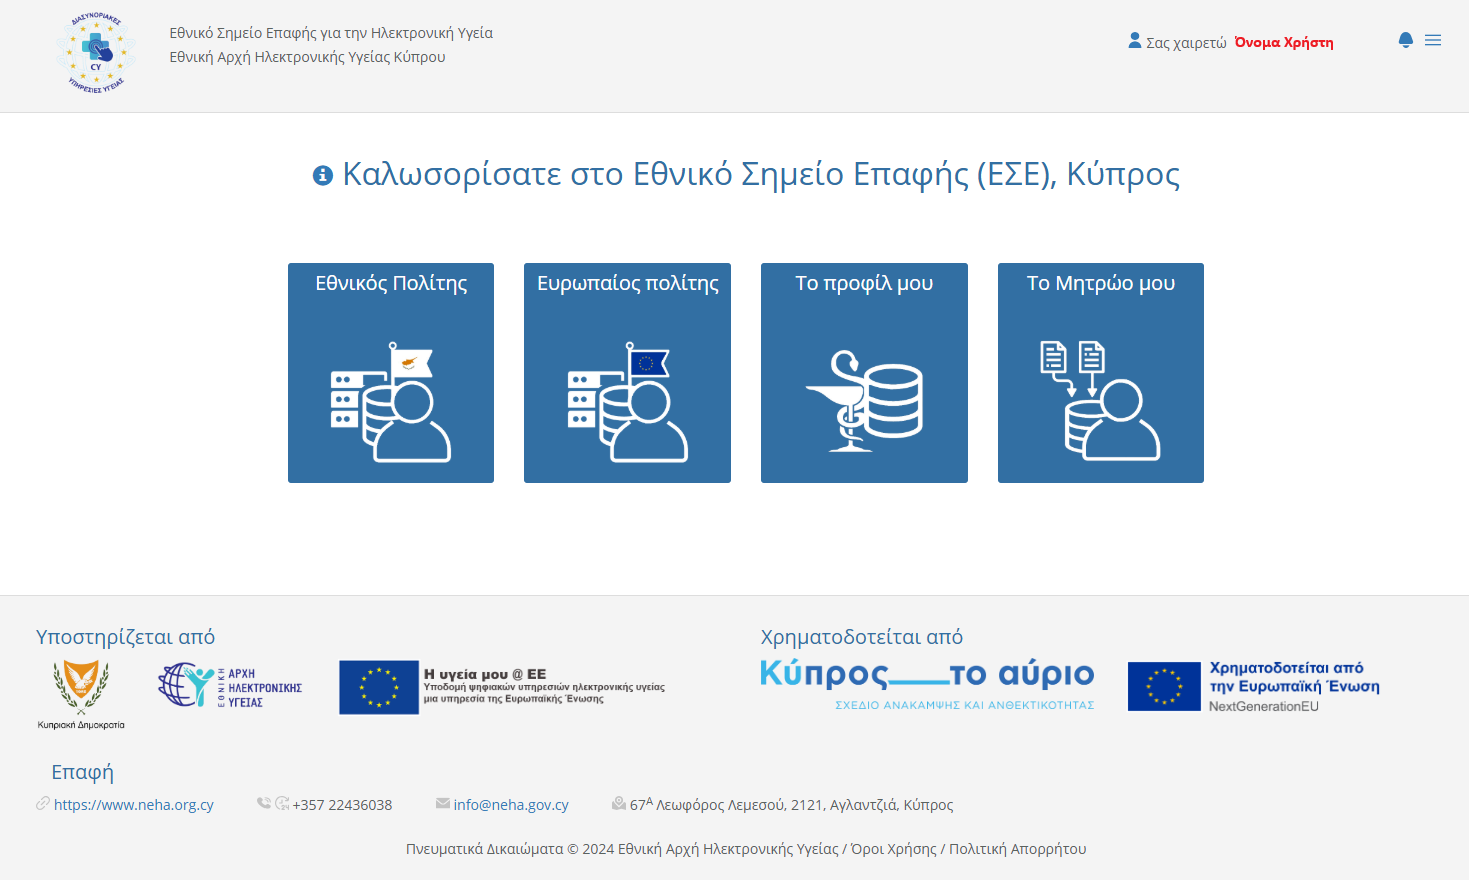The height and width of the screenshot is (880, 1469).
Task: Click the NextGenerationEU funding logo
Action: [1253, 686]
